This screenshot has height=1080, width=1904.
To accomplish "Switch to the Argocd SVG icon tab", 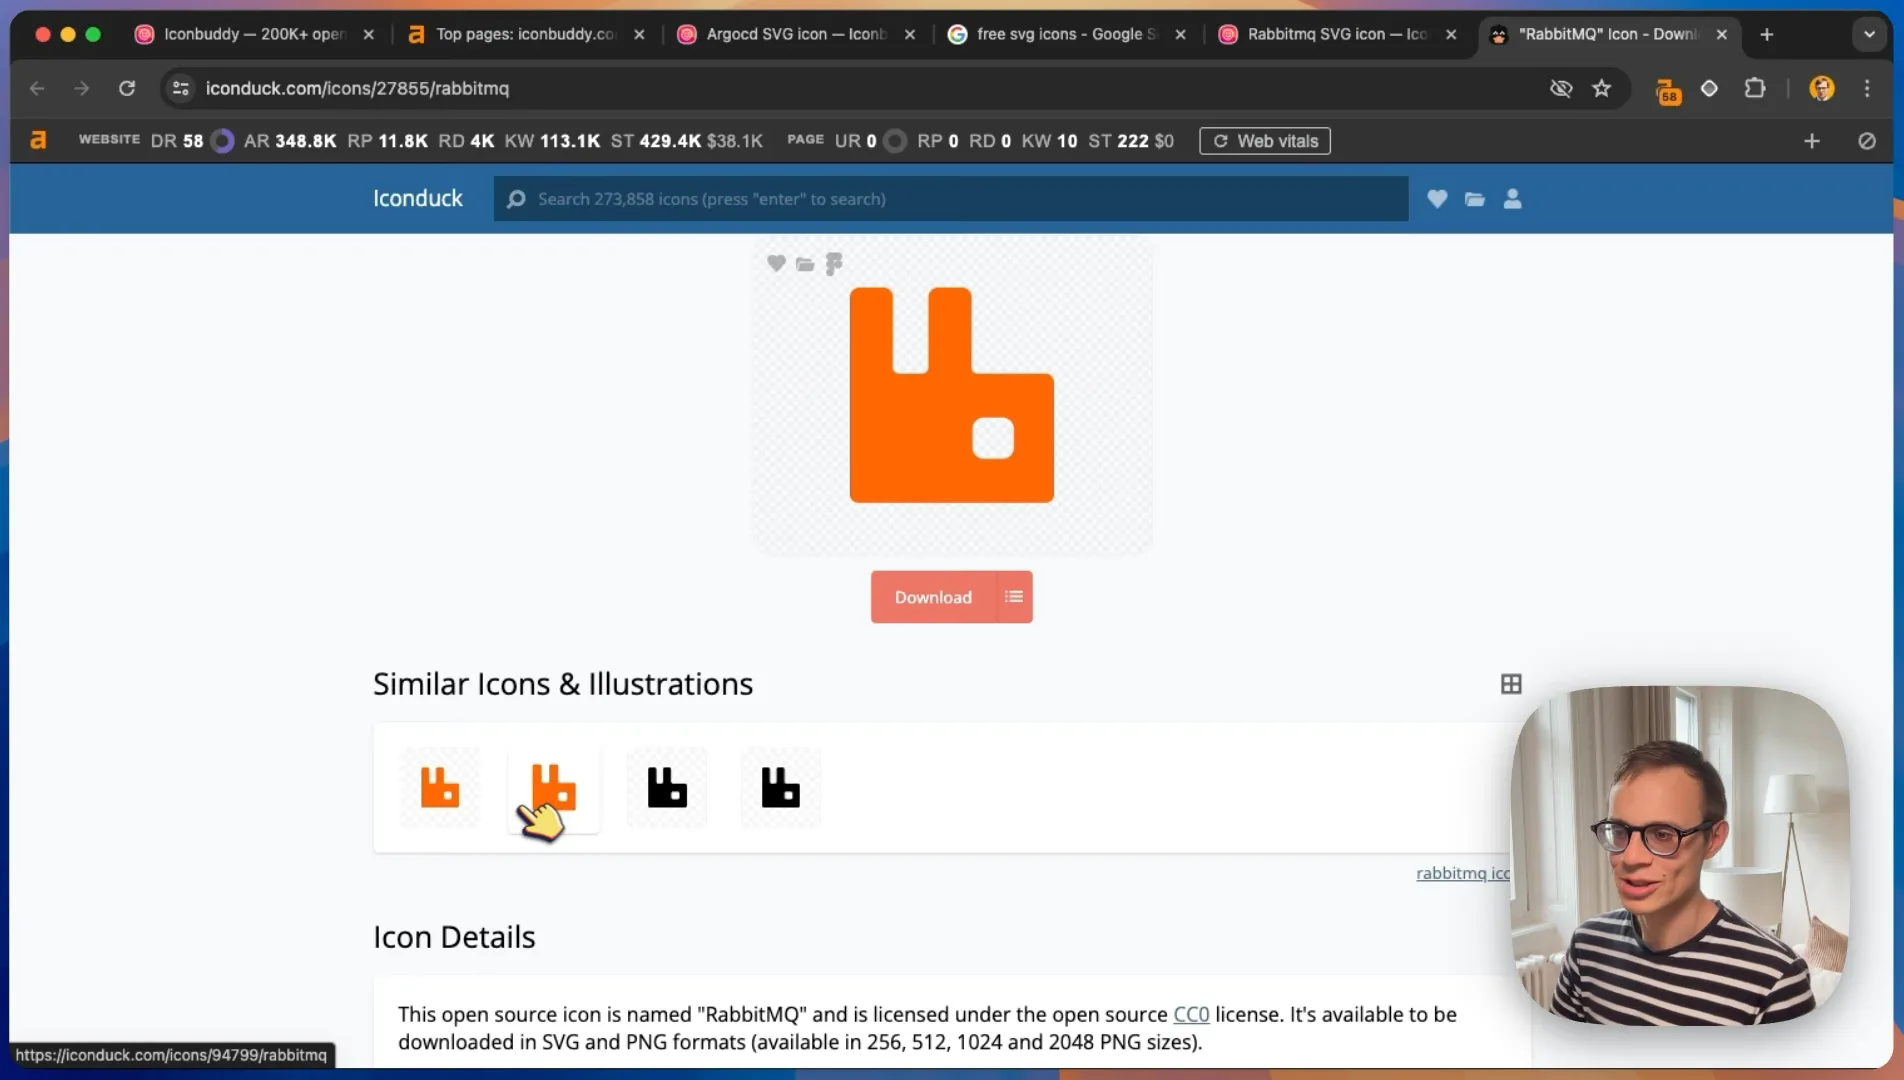I will pyautogui.click(x=796, y=34).
